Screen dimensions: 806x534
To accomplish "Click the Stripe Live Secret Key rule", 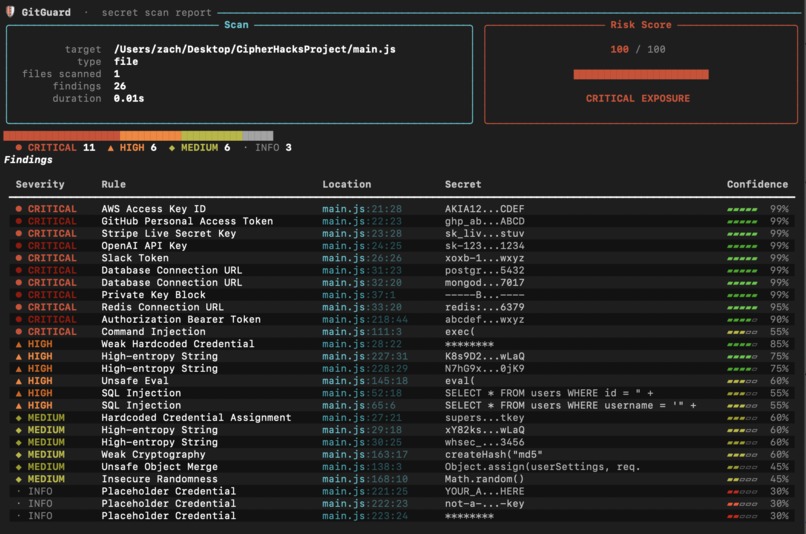I will click(169, 233).
